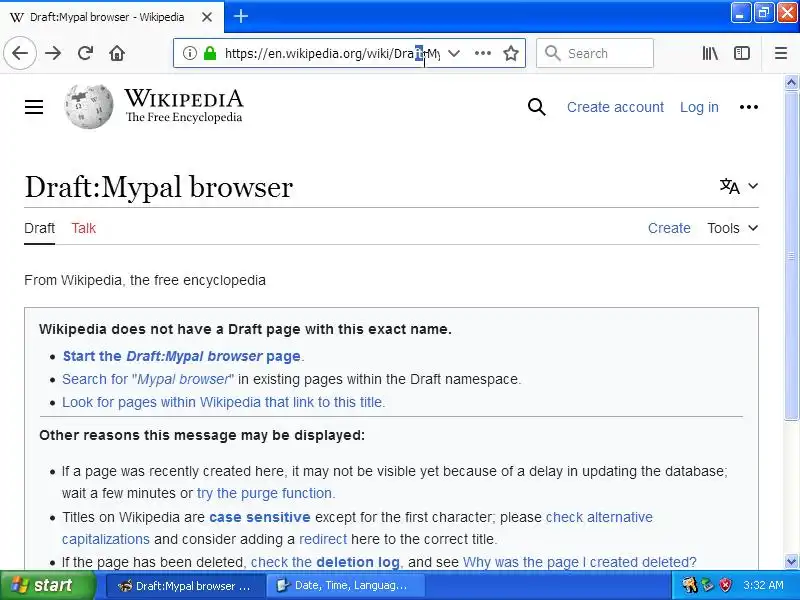
Task: Open Why was the page I created deleted
Action: pos(580,562)
